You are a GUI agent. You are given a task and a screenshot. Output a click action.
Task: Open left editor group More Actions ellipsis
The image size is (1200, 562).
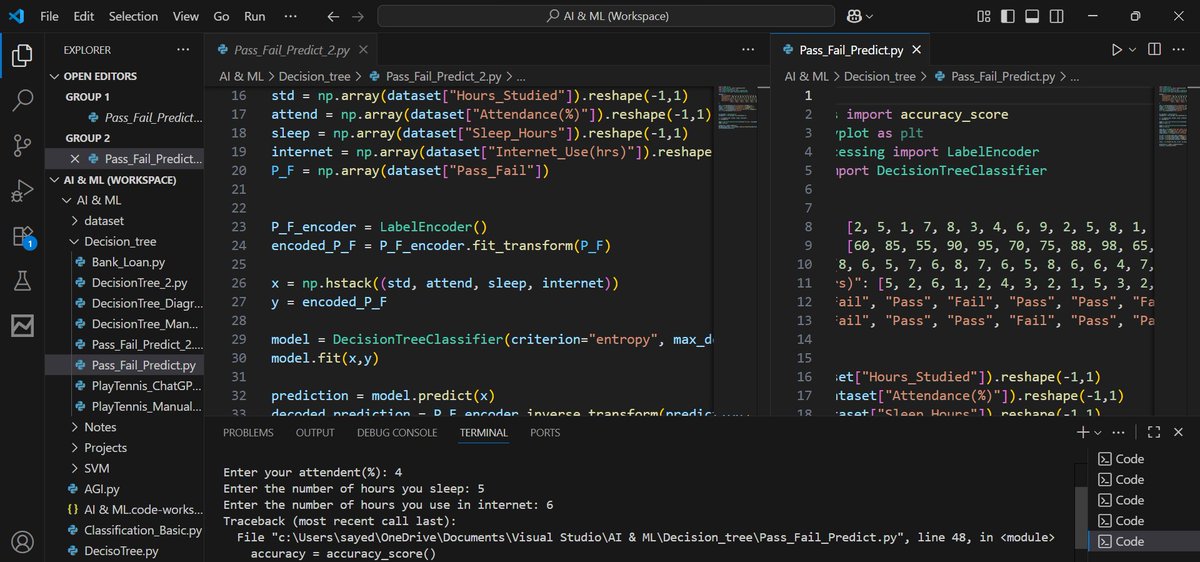click(748, 49)
